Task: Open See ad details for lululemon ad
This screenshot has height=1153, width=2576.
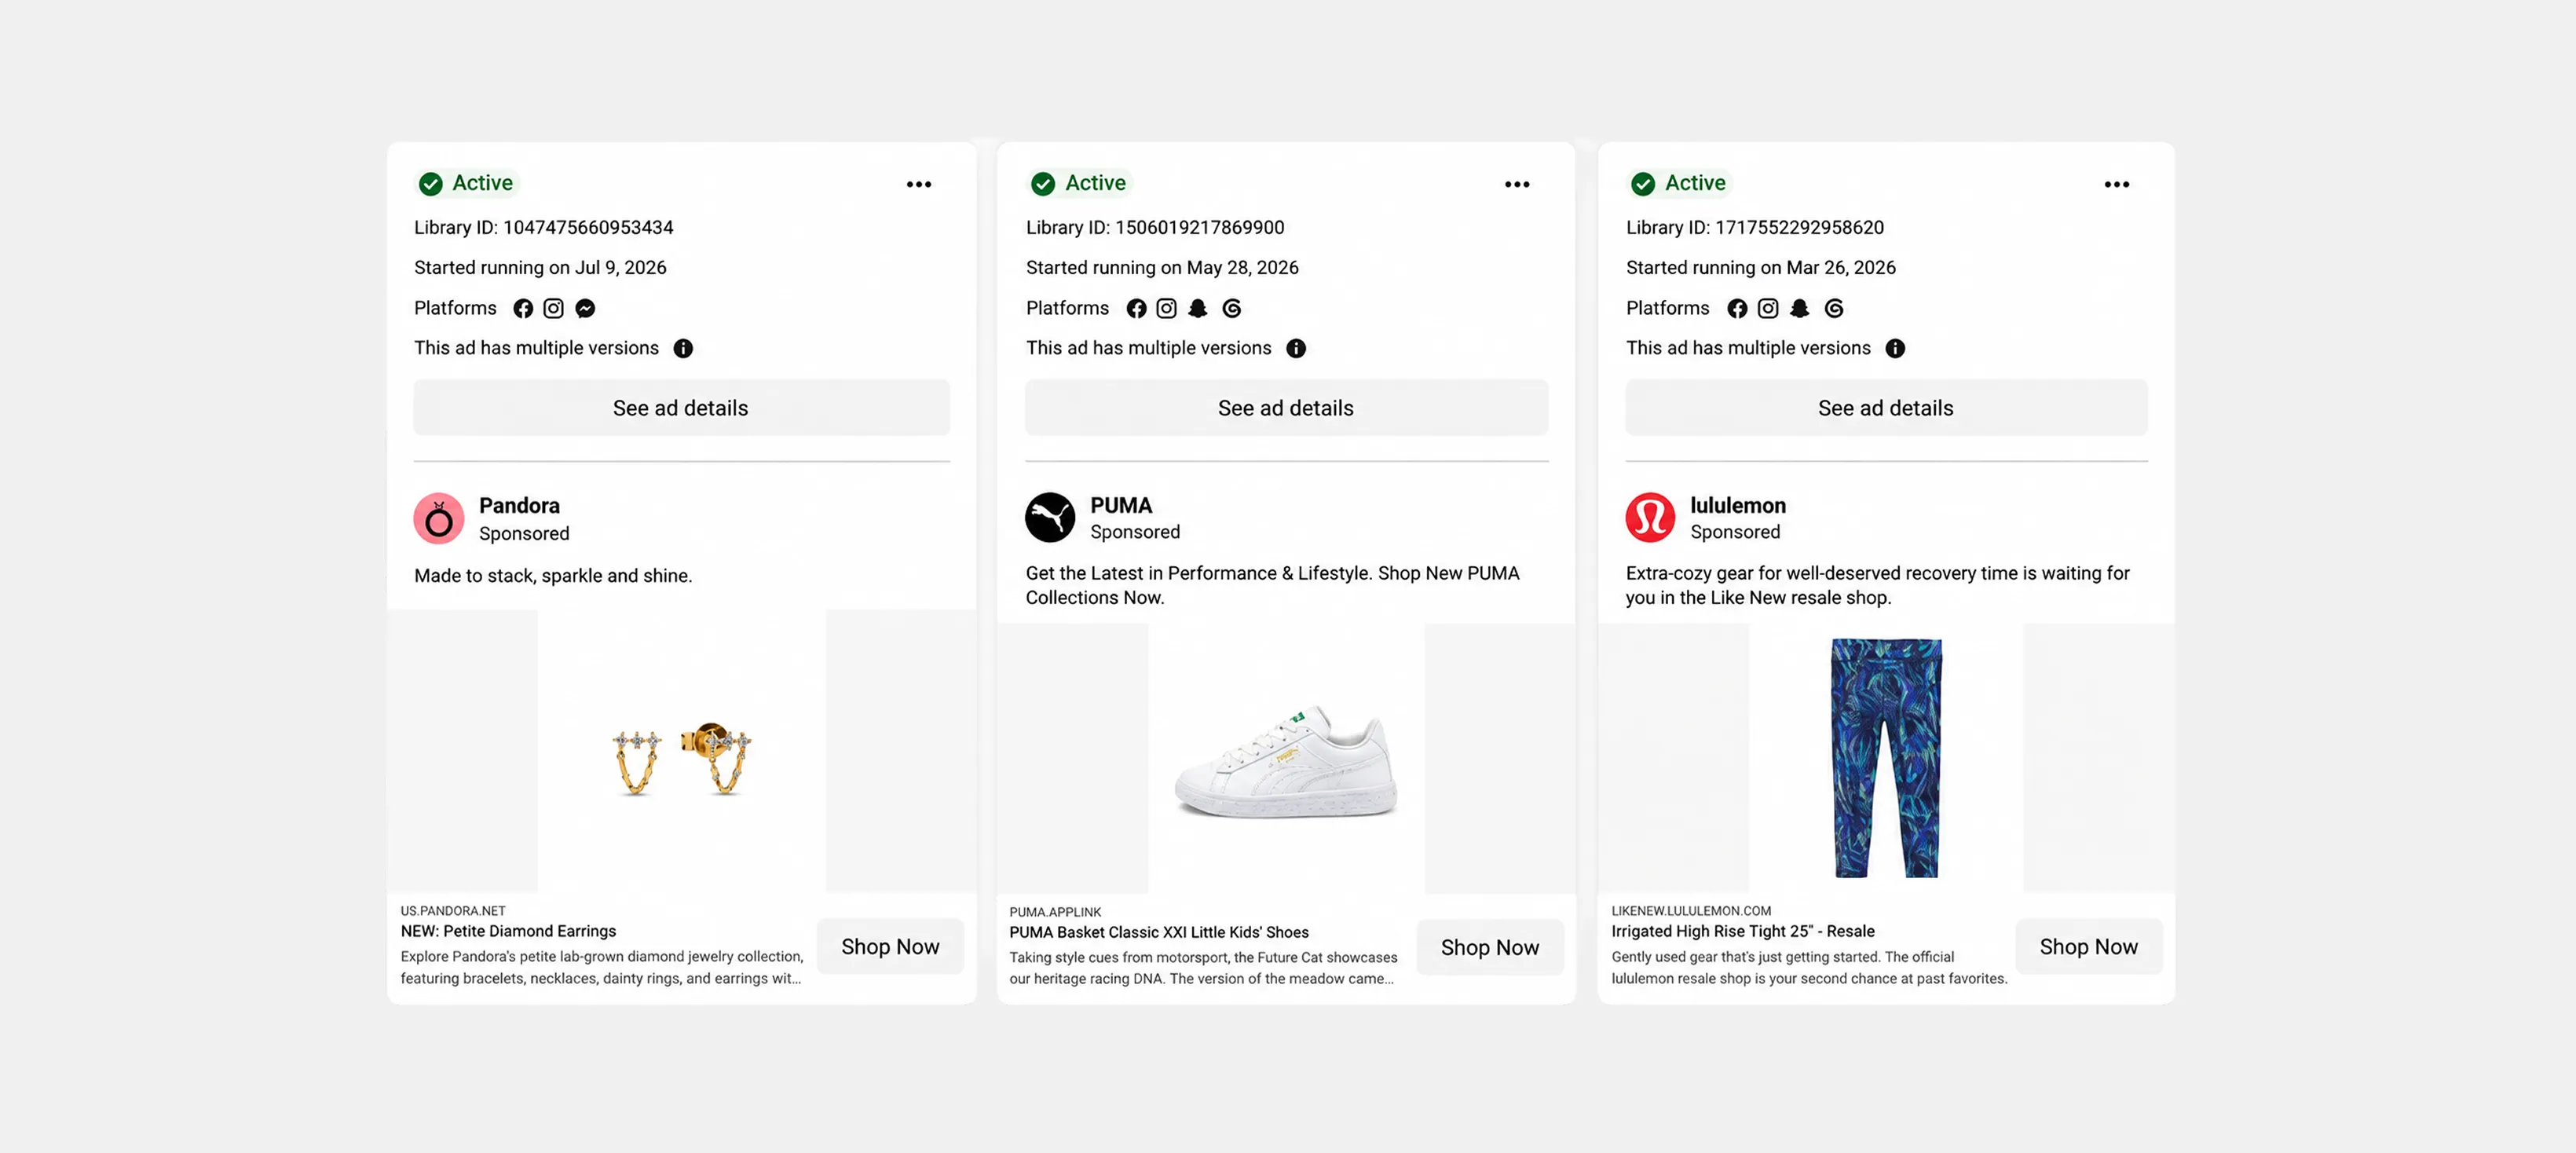Action: [x=1886, y=407]
